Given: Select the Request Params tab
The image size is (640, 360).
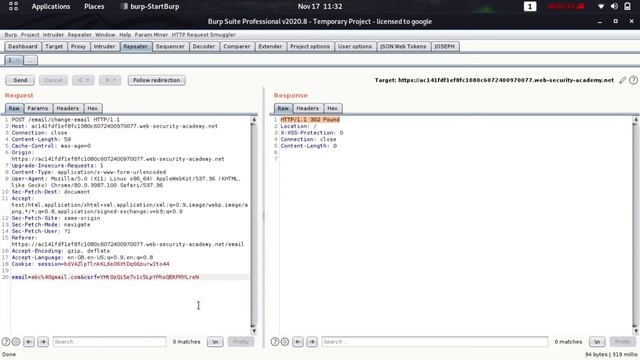Looking at the screenshot, I should point(38,108).
